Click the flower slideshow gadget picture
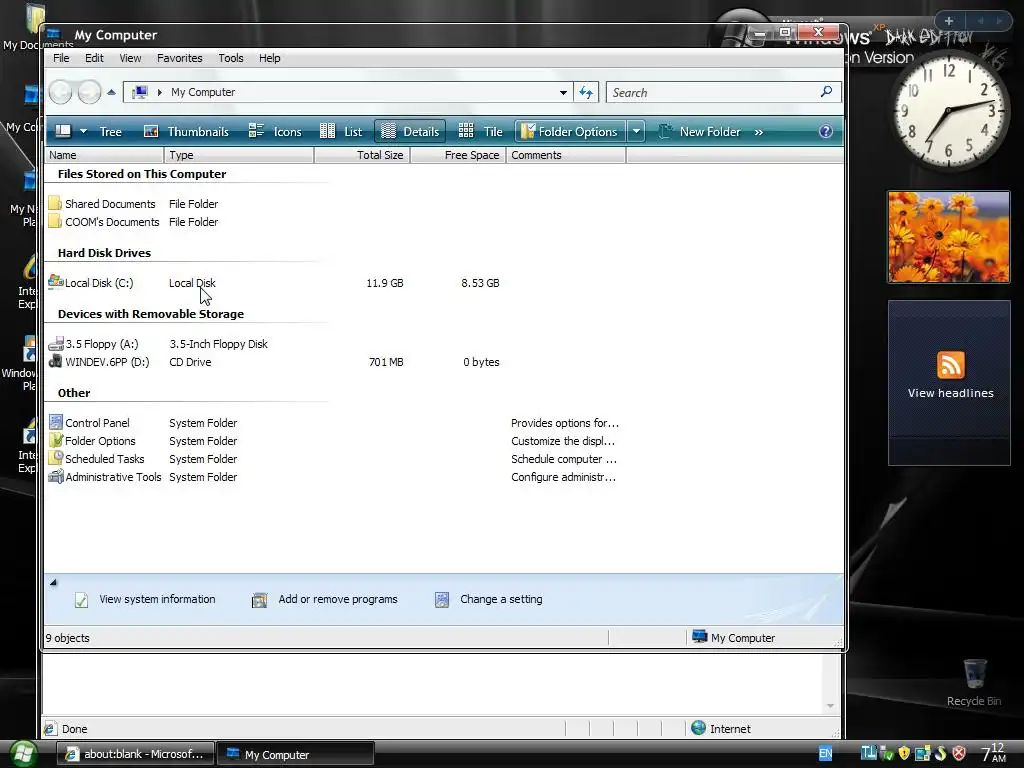1024x768 pixels. coord(948,236)
